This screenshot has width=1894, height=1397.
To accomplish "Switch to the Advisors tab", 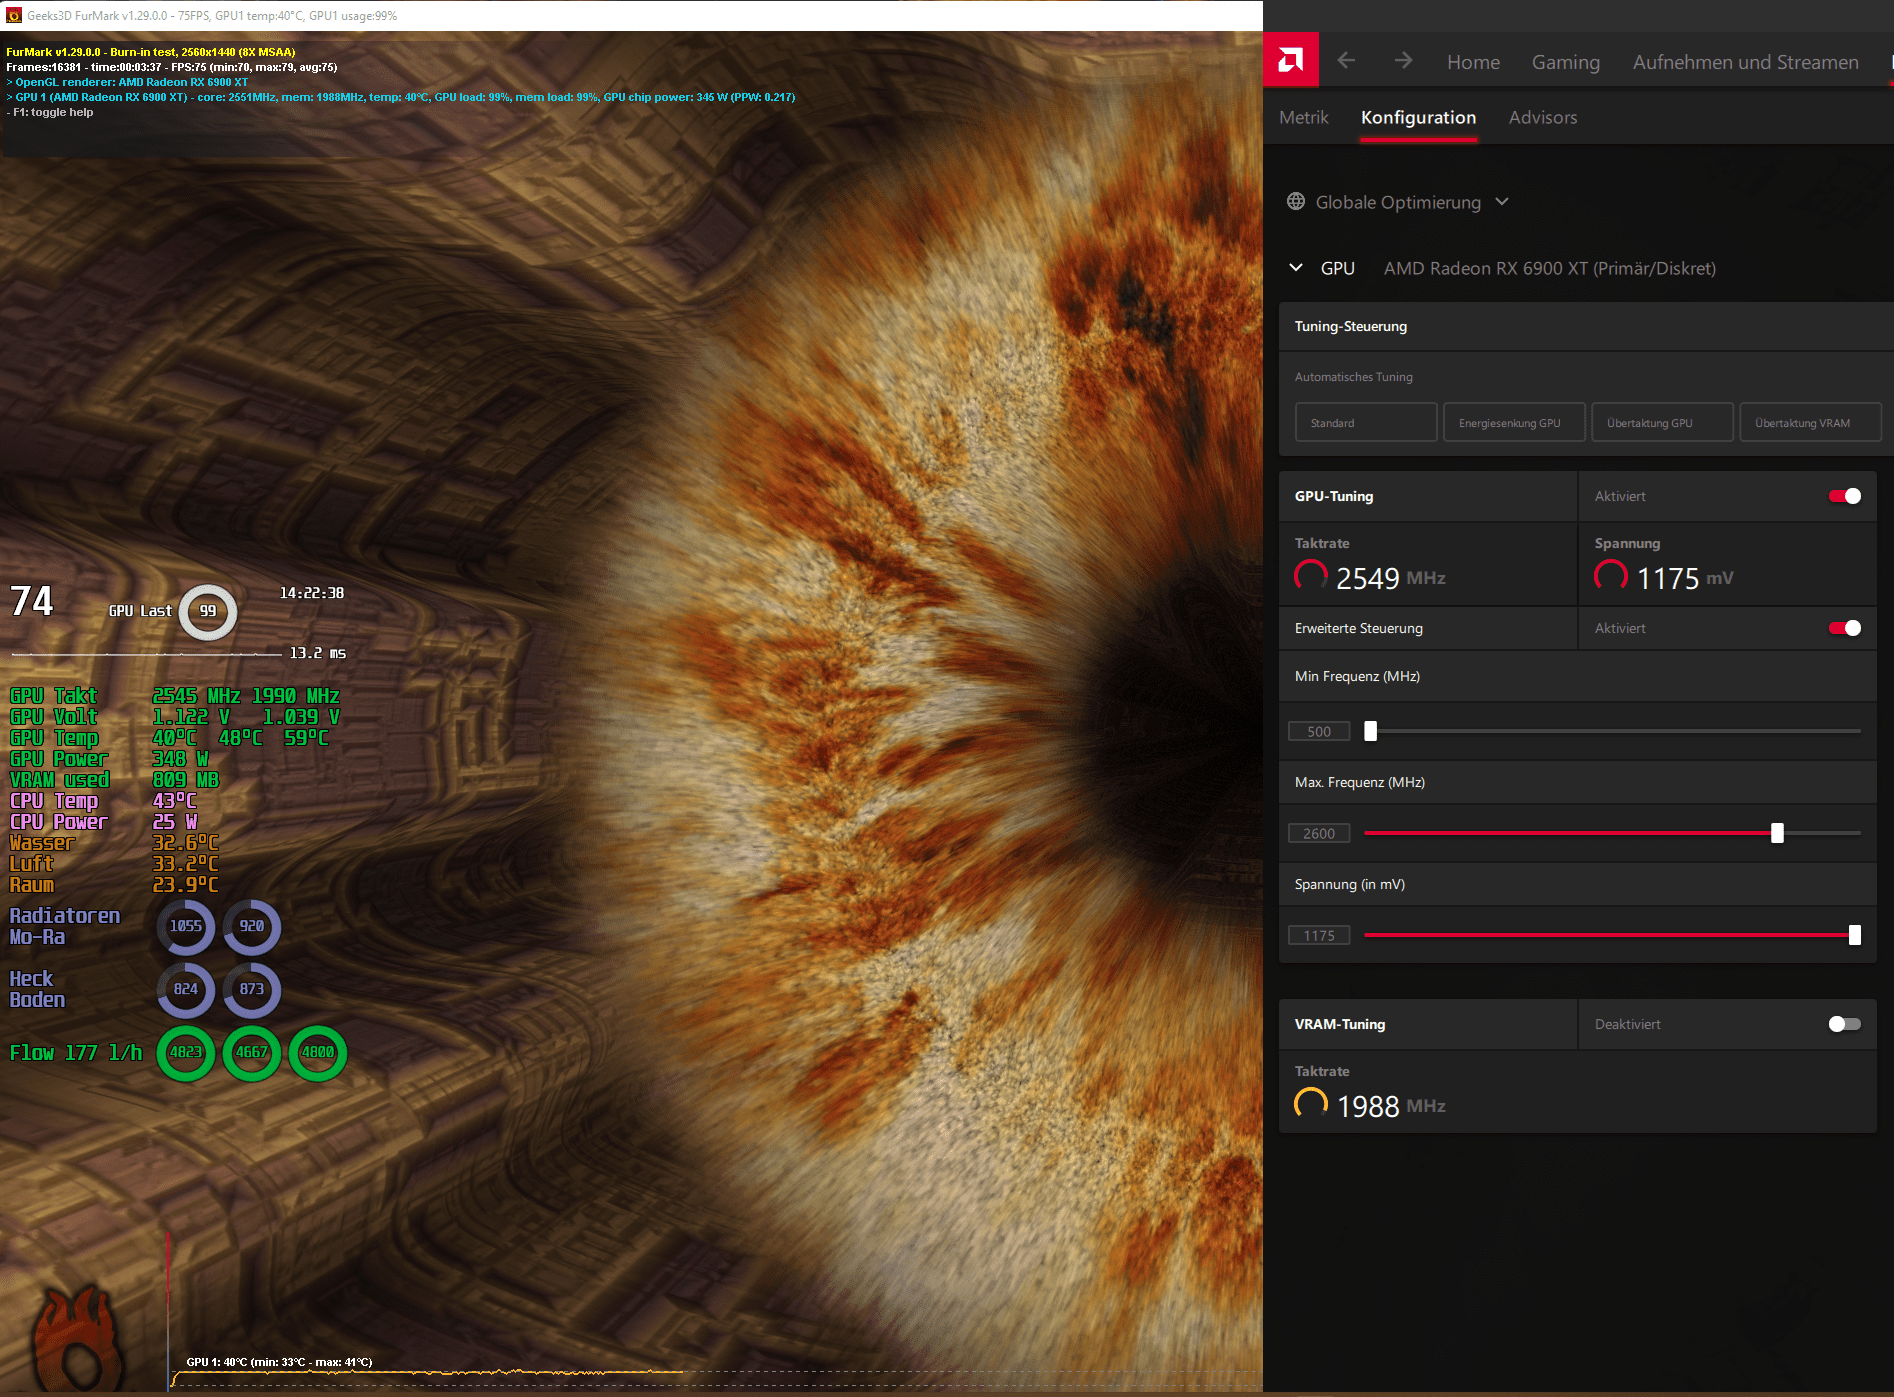I will [1543, 117].
